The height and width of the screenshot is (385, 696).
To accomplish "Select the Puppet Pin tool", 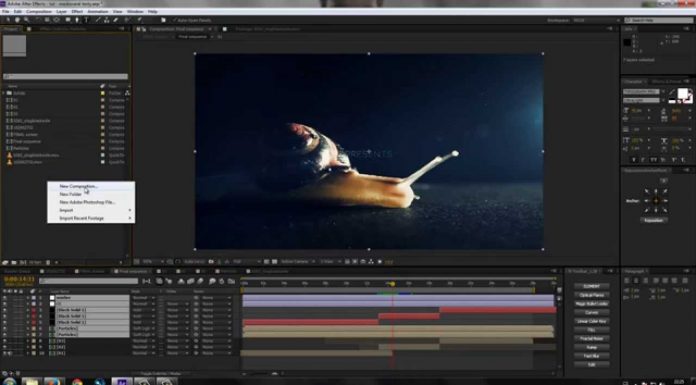I will (140, 20).
